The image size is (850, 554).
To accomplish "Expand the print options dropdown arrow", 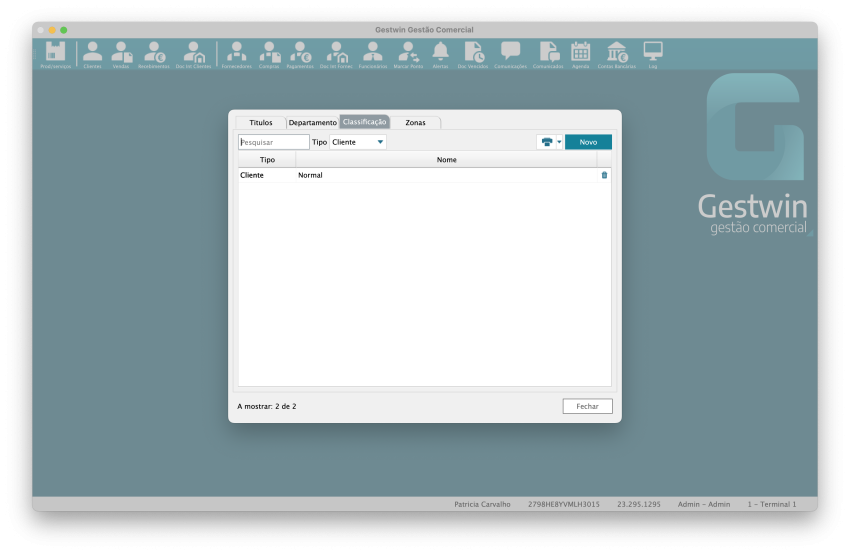I will (x=559, y=142).
